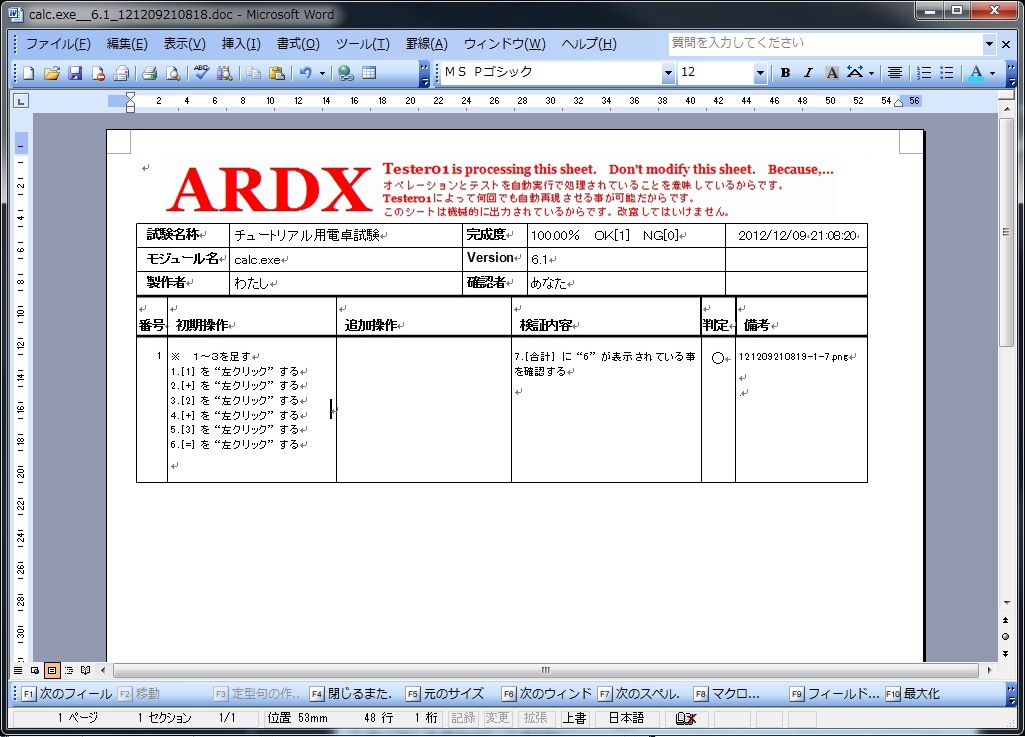Expand the Standard toolbar options
The width and height of the screenshot is (1025, 737).
424,73
